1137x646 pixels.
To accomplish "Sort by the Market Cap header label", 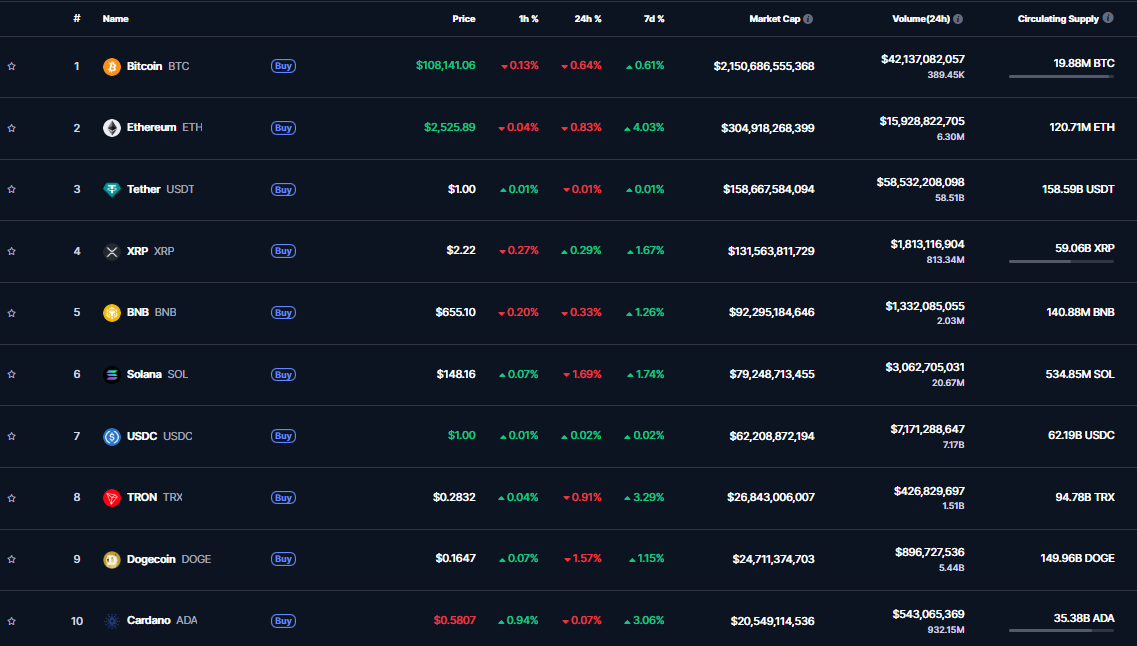I will [x=774, y=19].
